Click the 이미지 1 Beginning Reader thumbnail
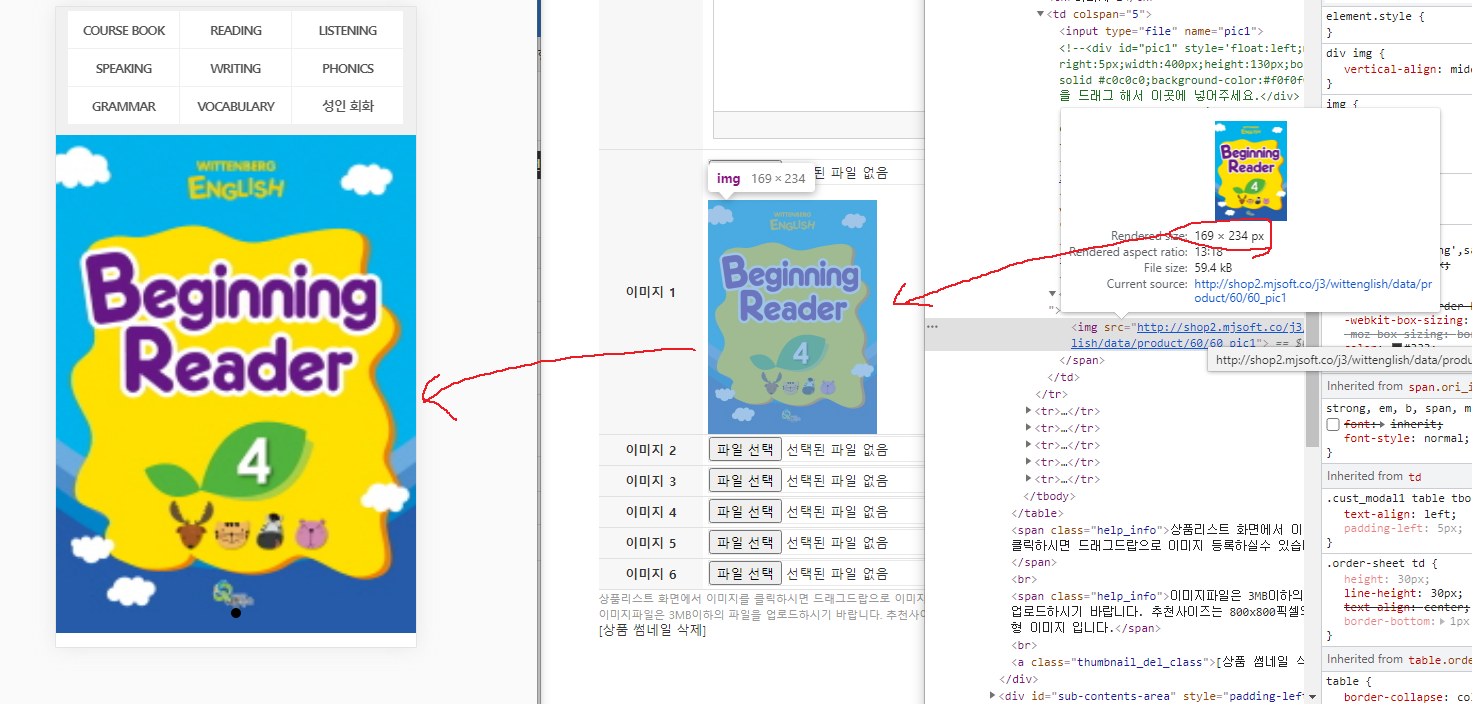1472x704 pixels. 792,317
